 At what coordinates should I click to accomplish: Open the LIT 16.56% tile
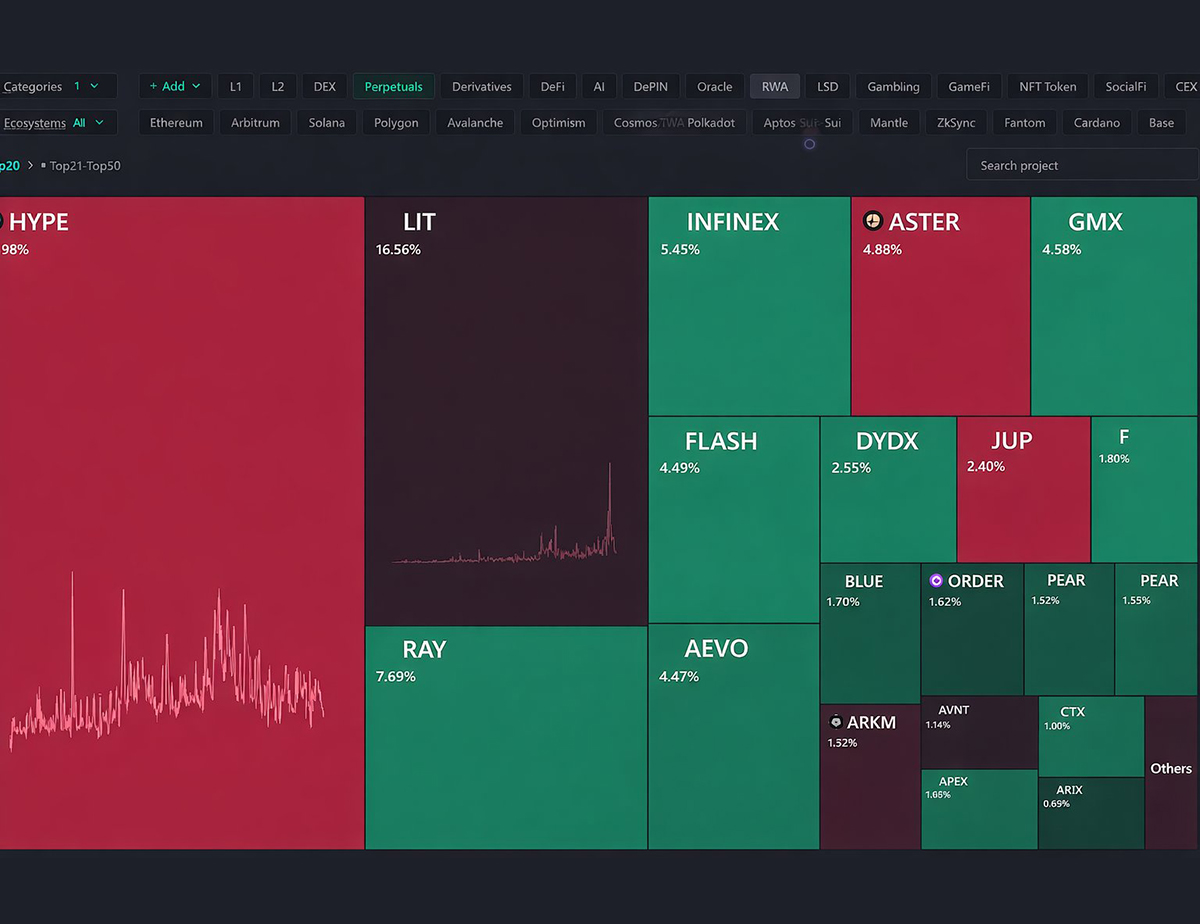(x=506, y=411)
